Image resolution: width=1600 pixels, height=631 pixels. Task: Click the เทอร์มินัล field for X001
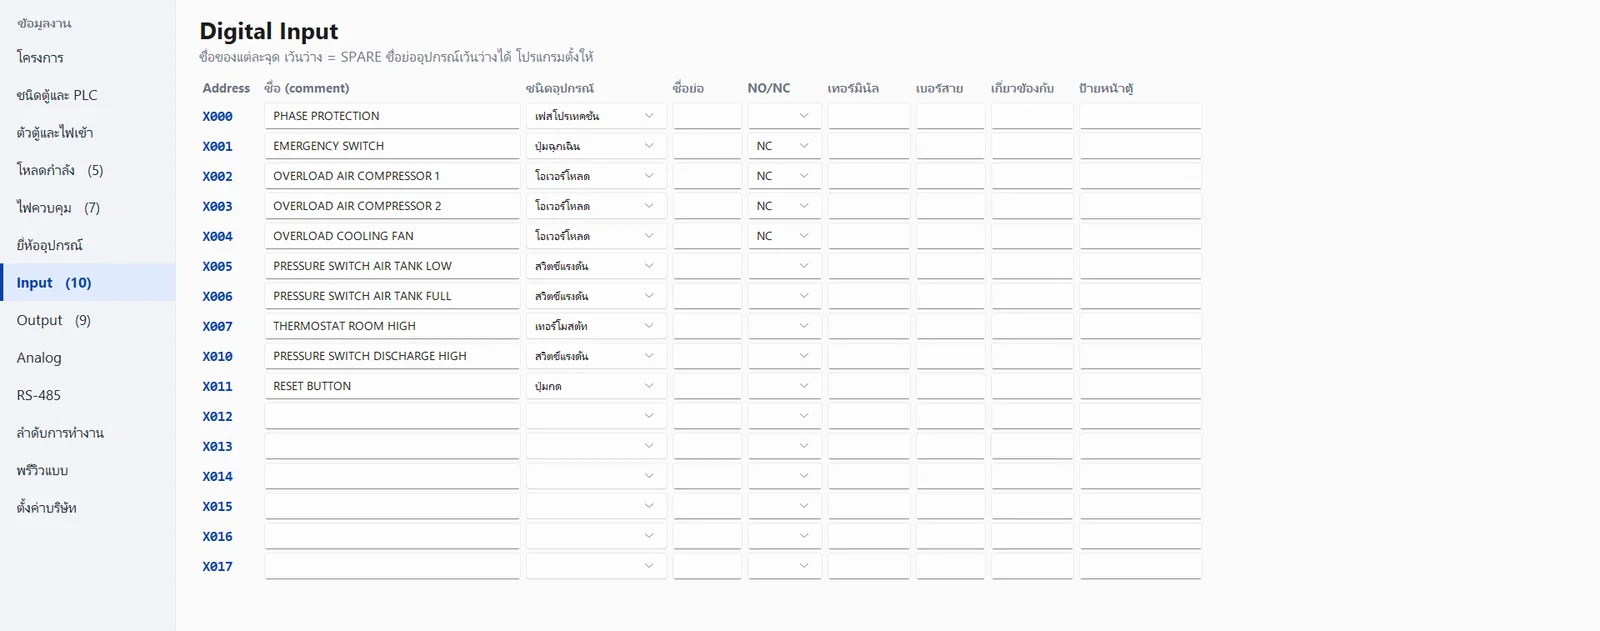pos(869,146)
